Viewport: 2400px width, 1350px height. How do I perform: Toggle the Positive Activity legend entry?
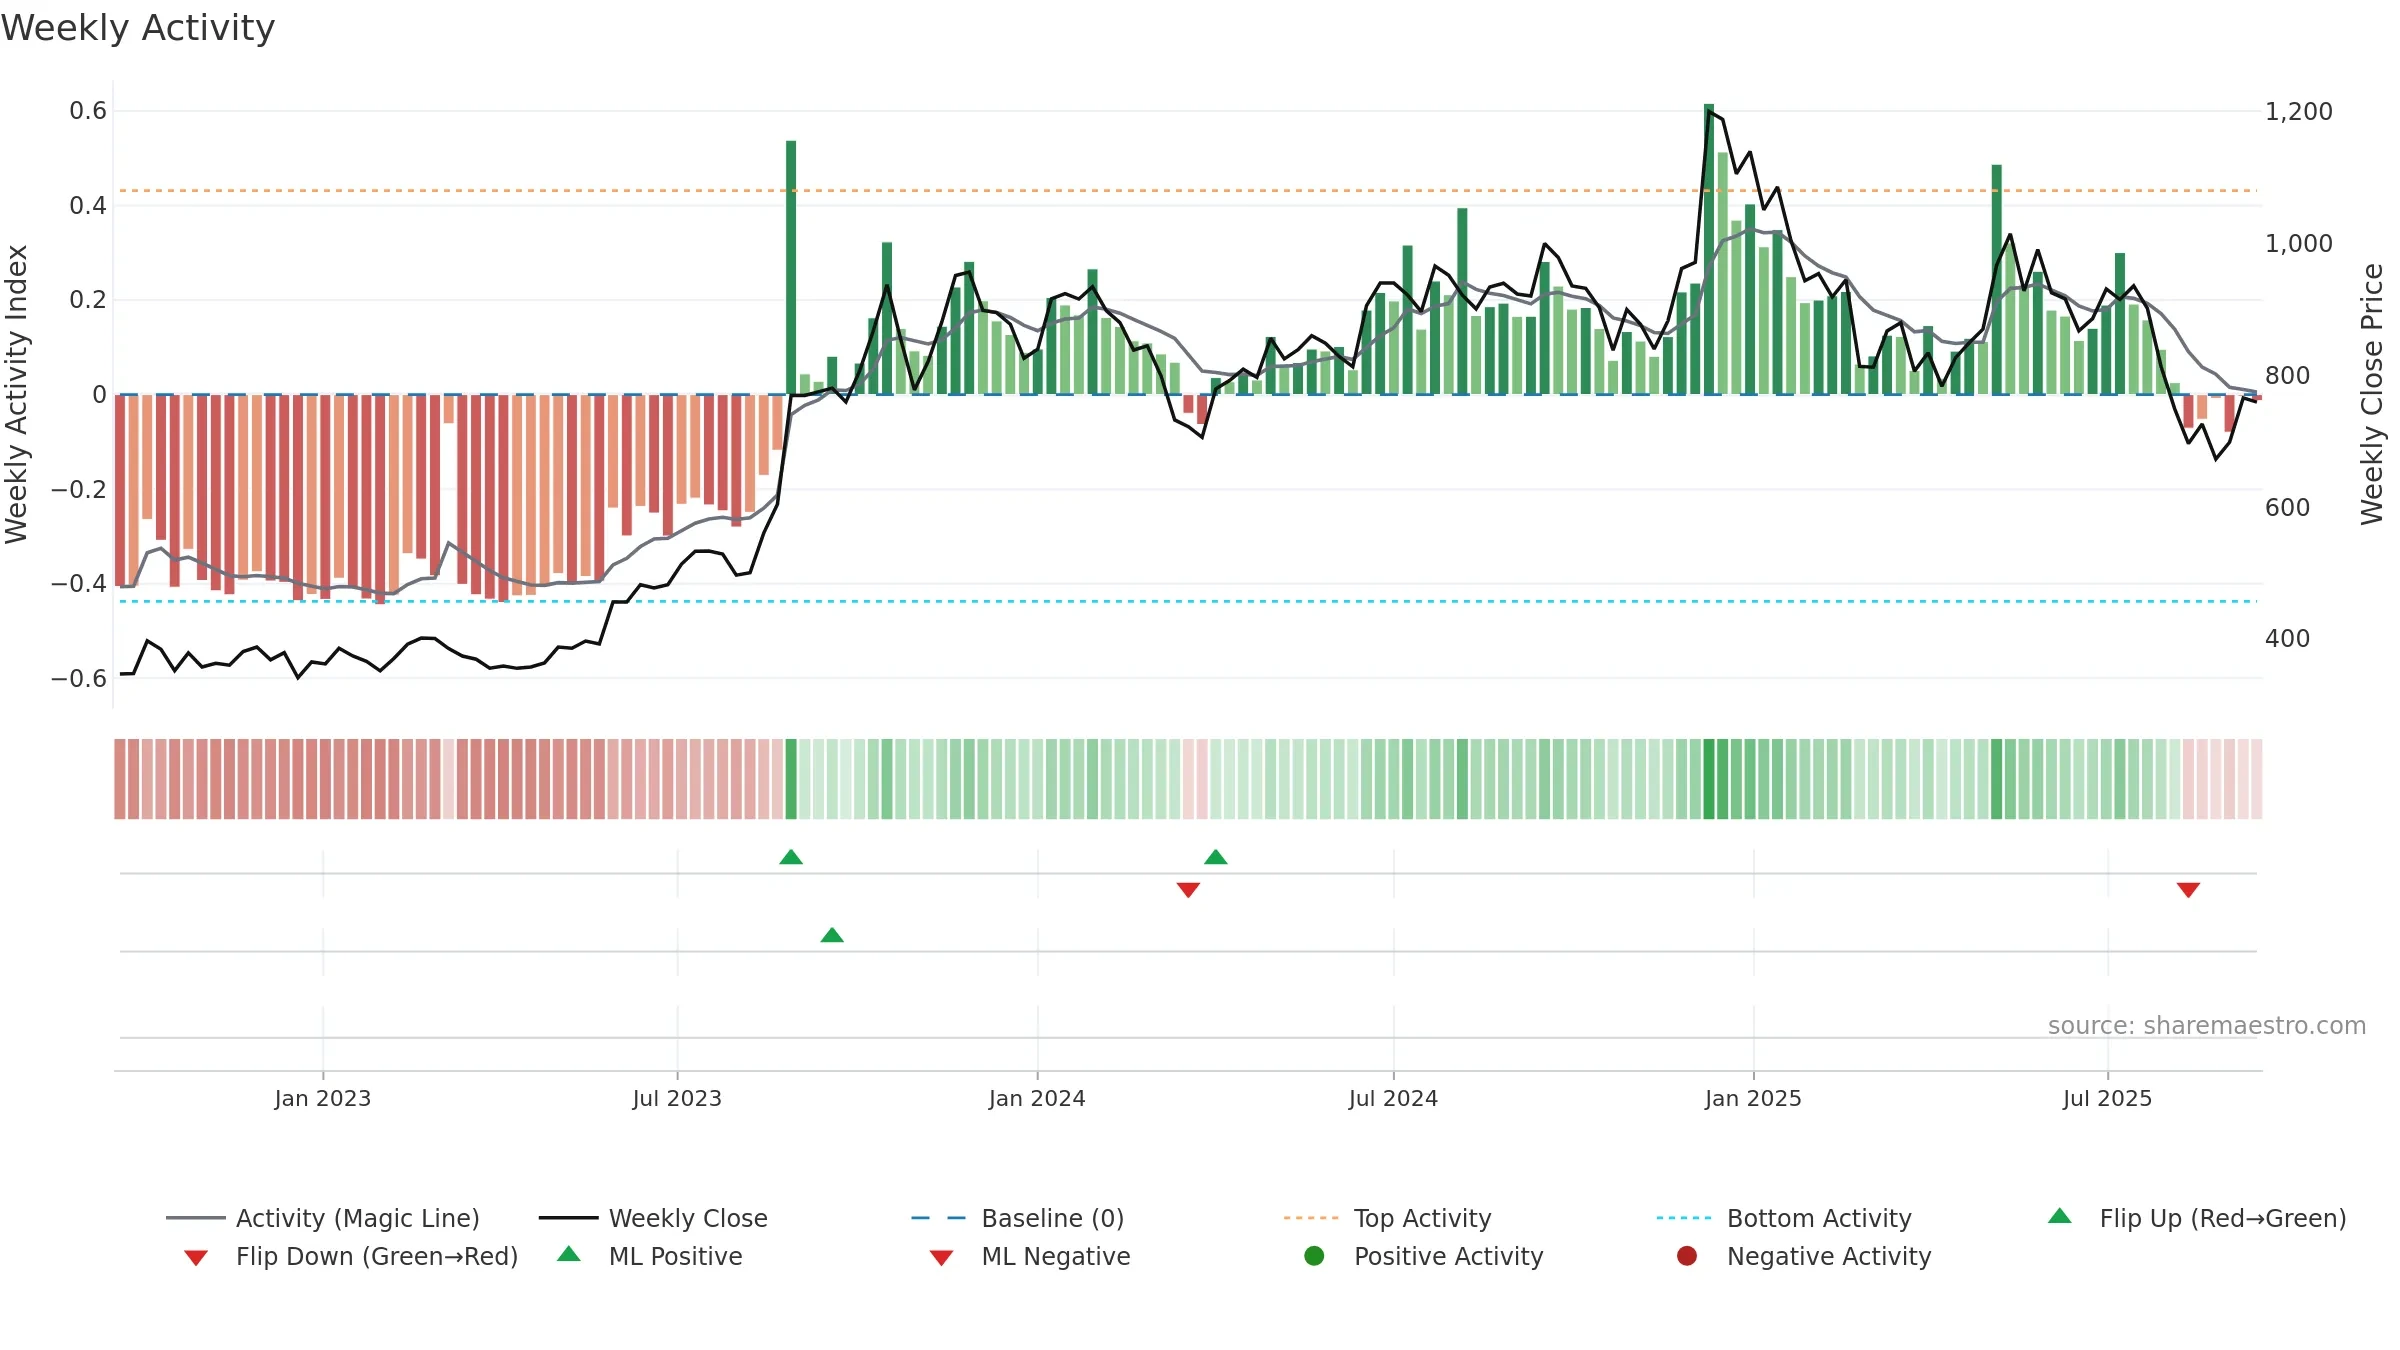pyautogui.click(x=1424, y=1256)
